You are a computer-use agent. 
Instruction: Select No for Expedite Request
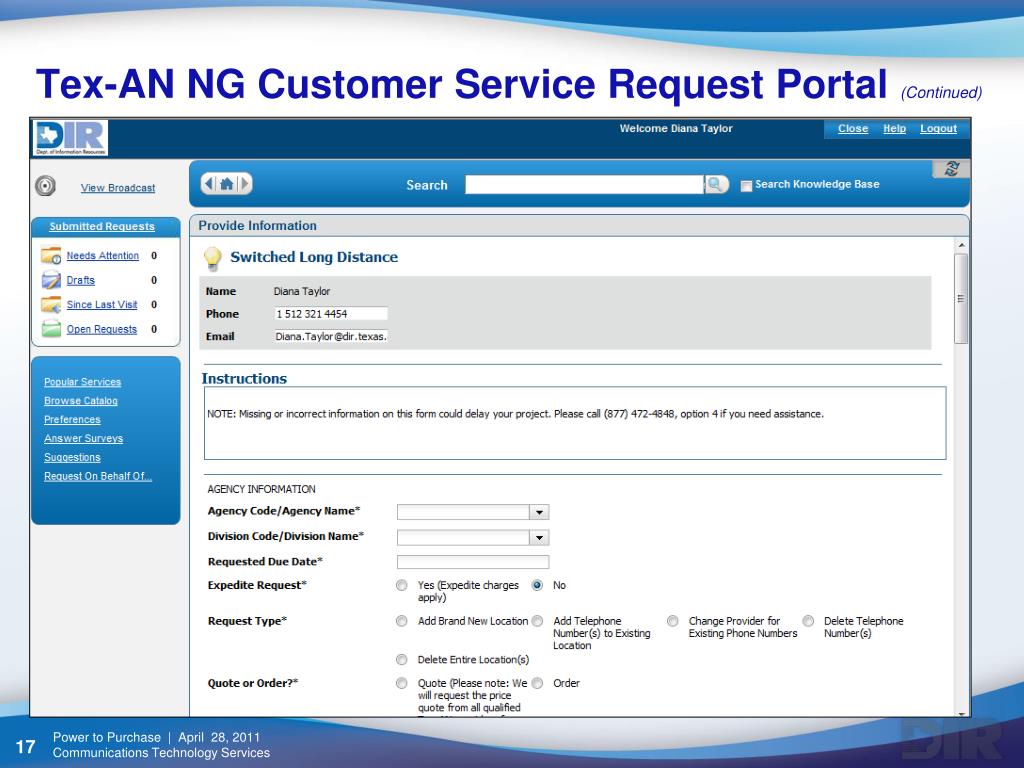click(537, 585)
